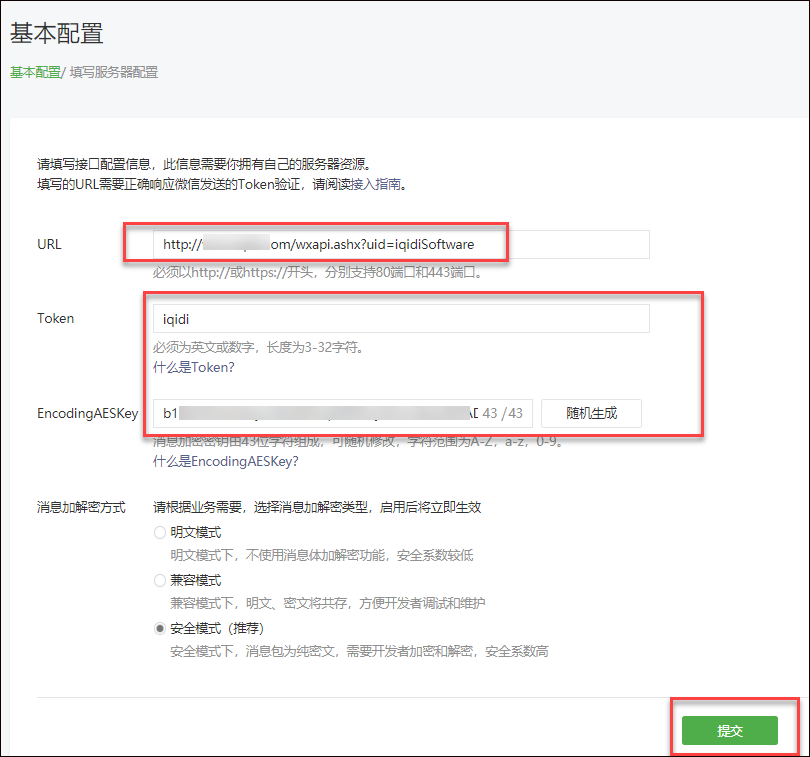Screen dimensions: 810x757
Task: Click the 随机生成 button
Action: coord(591,413)
